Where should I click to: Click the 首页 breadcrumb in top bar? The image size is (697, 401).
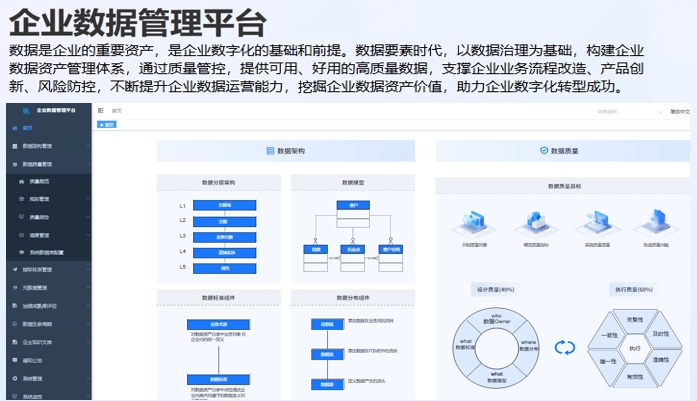click(x=116, y=111)
